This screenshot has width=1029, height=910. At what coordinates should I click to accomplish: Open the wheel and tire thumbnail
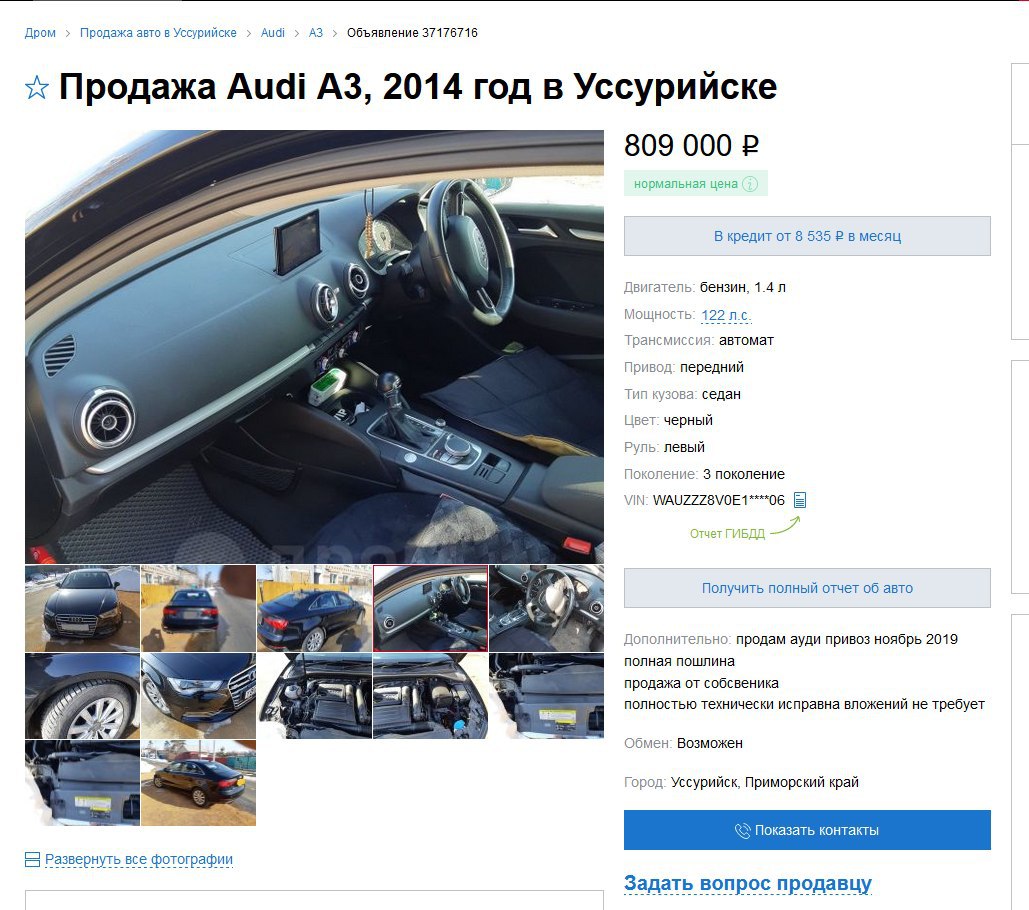[82, 696]
